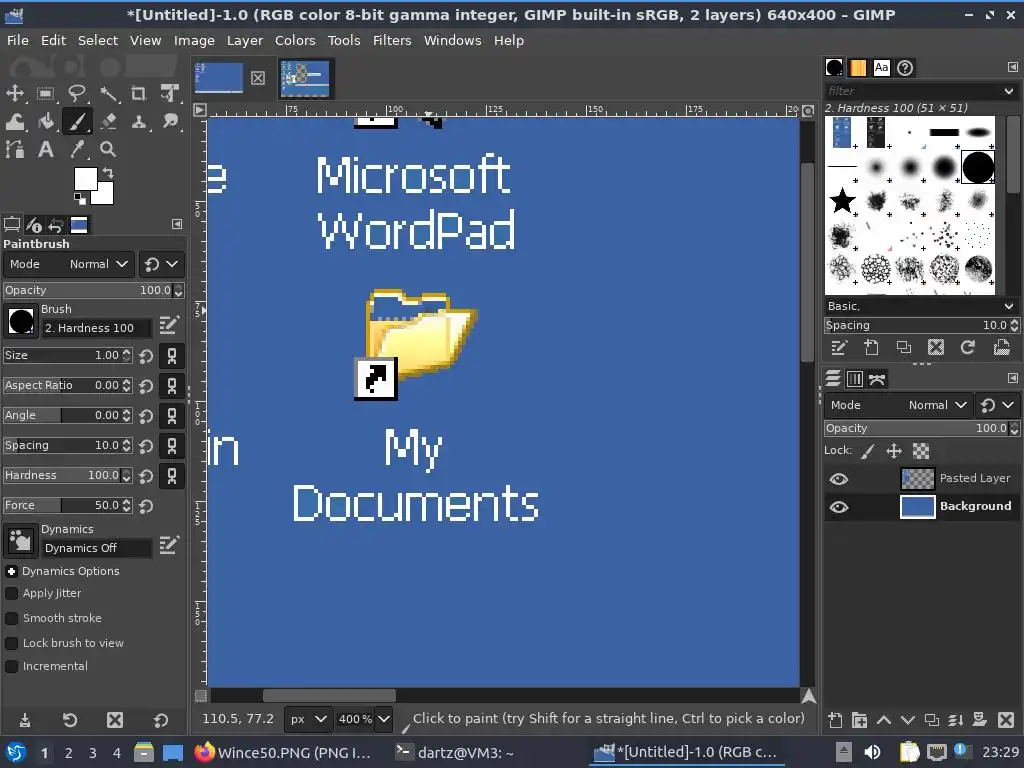Enable Lock brush to view checkbox
Viewport: 1024px width, 768px height.
(x=11, y=643)
